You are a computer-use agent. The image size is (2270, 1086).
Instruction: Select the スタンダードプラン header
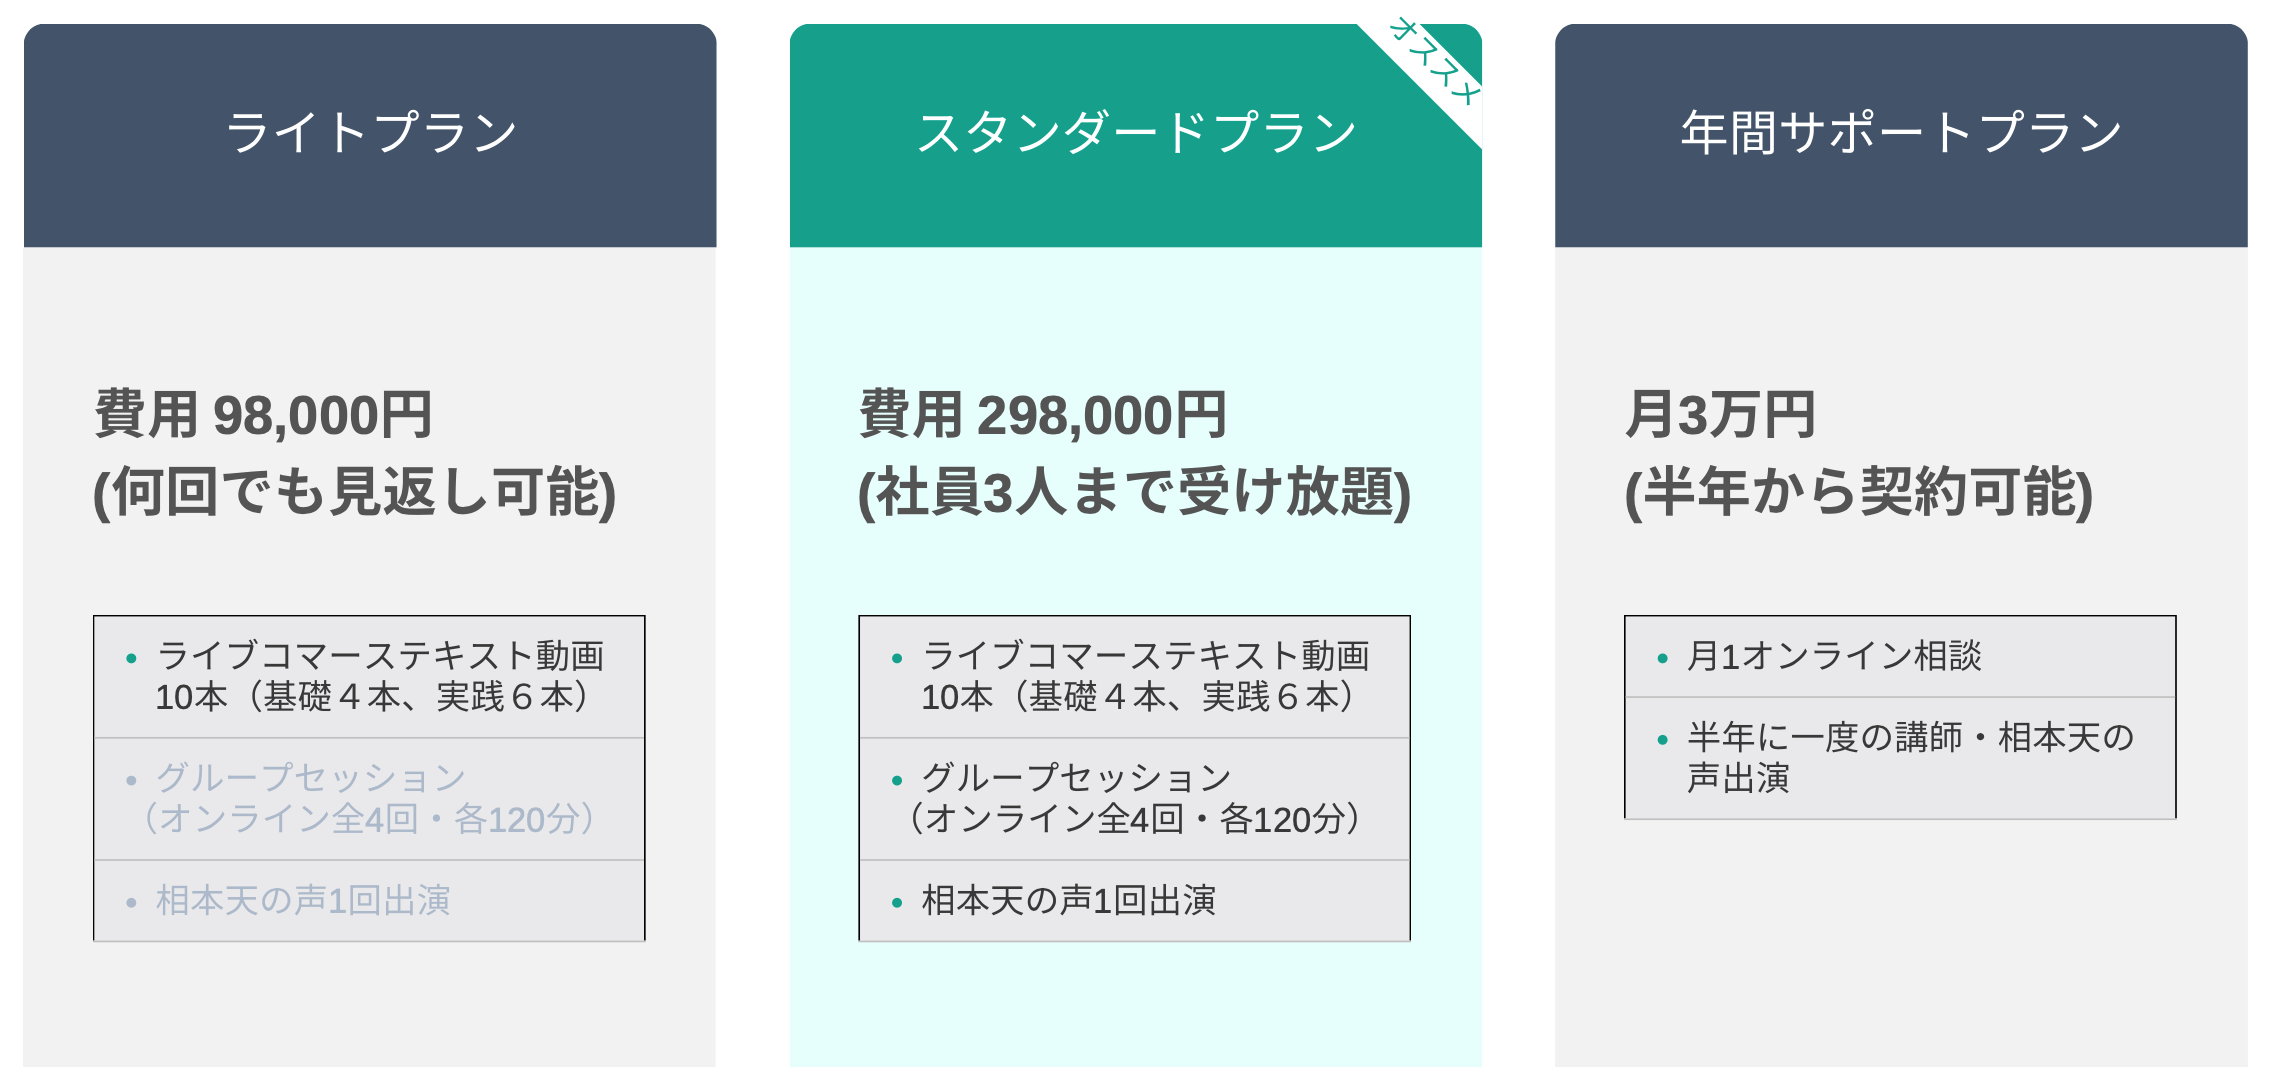click(x=1136, y=134)
